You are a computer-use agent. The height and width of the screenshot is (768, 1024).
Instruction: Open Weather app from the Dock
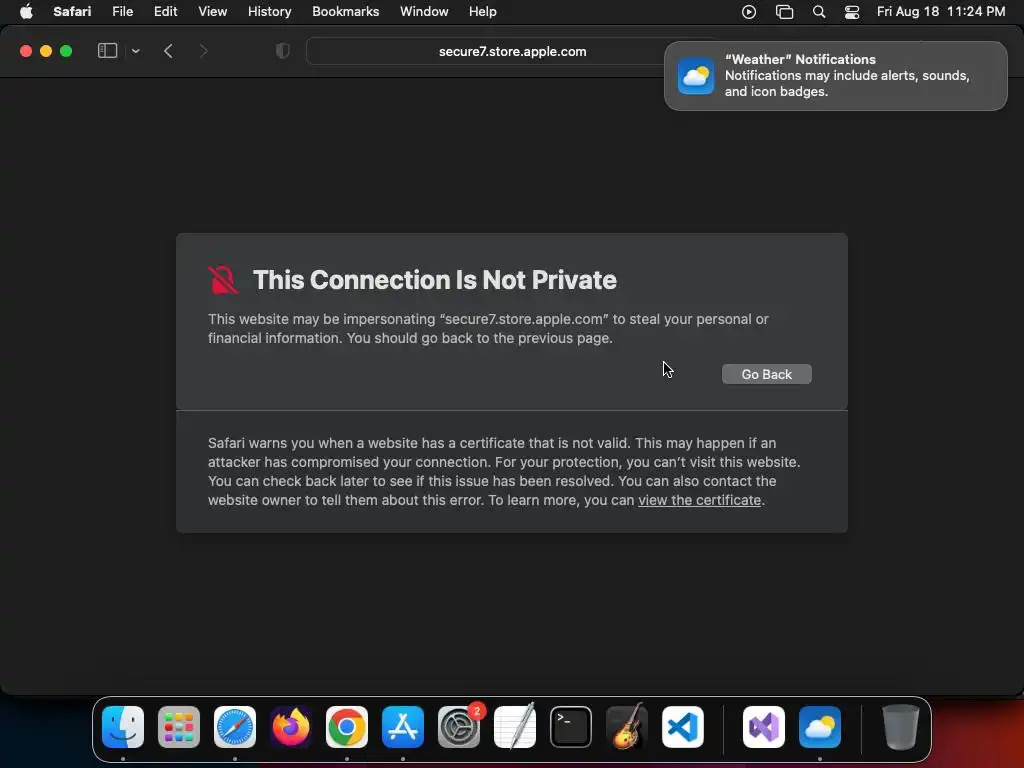tap(820, 726)
